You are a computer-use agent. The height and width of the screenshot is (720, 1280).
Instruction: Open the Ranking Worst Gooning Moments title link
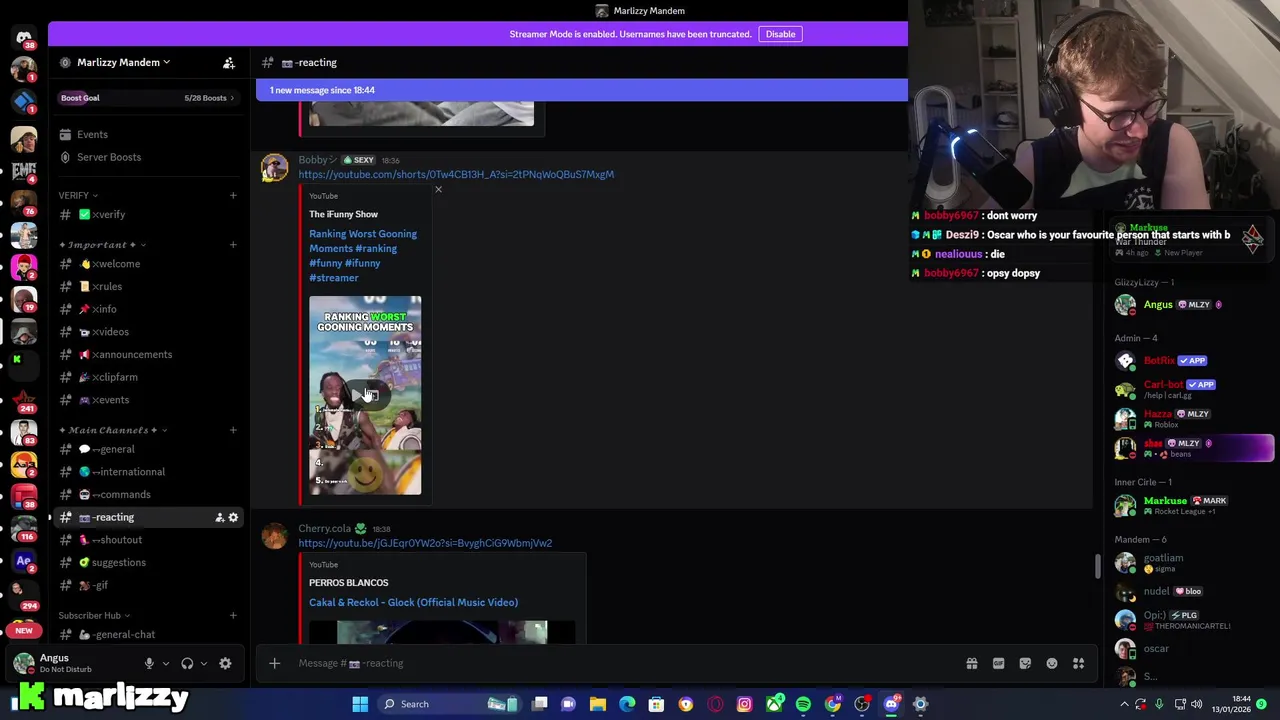tap(363, 256)
